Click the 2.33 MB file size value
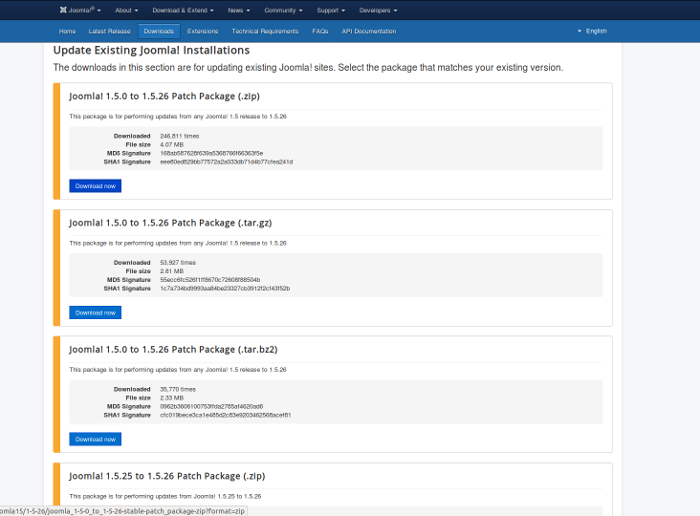 coord(172,398)
